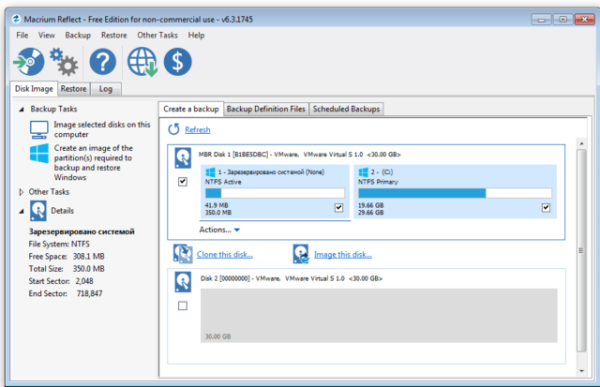Screen dimensions: 600x387
Task: Check the Disk 2 checkbox
Action: (183, 306)
